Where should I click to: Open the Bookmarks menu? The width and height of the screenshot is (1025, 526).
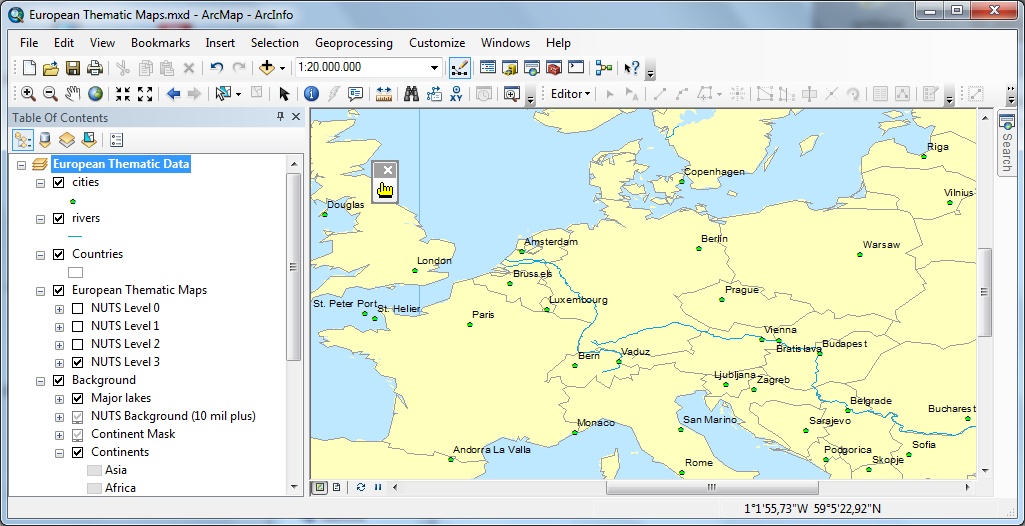click(x=160, y=43)
